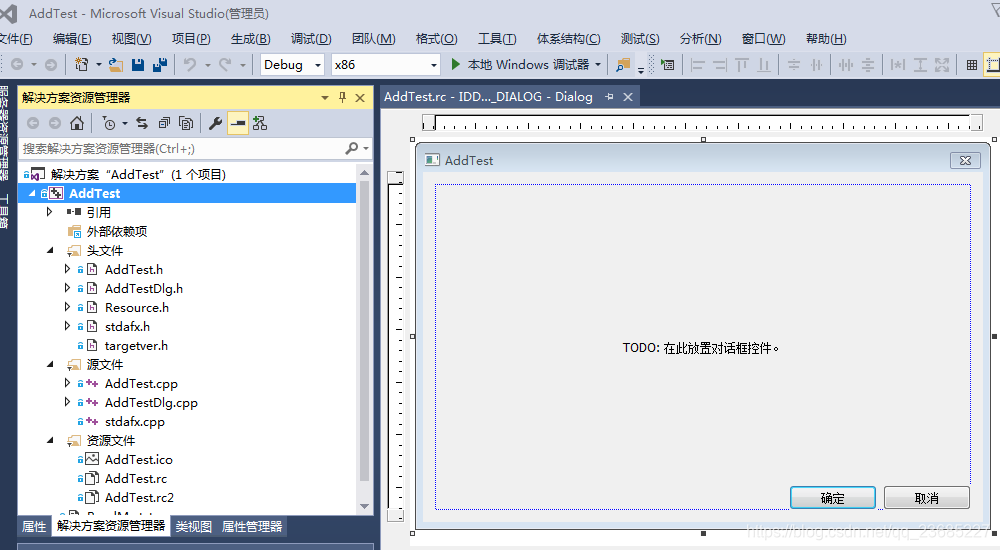Open the 格式(O) menu
The width and height of the screenshot is (1000, 550).
pyautogui.click(x=436, y=39)
